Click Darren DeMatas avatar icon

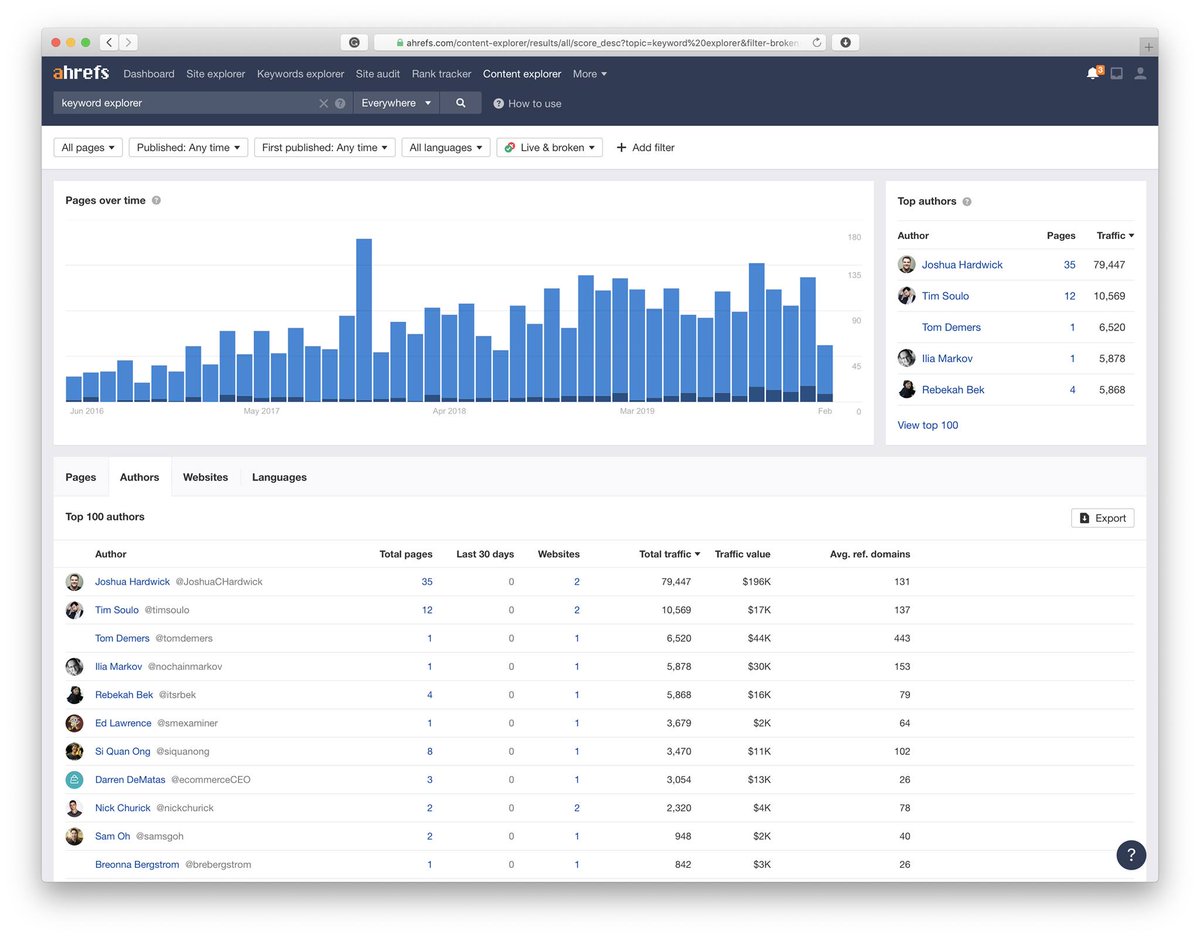click(x=75, y=779)
